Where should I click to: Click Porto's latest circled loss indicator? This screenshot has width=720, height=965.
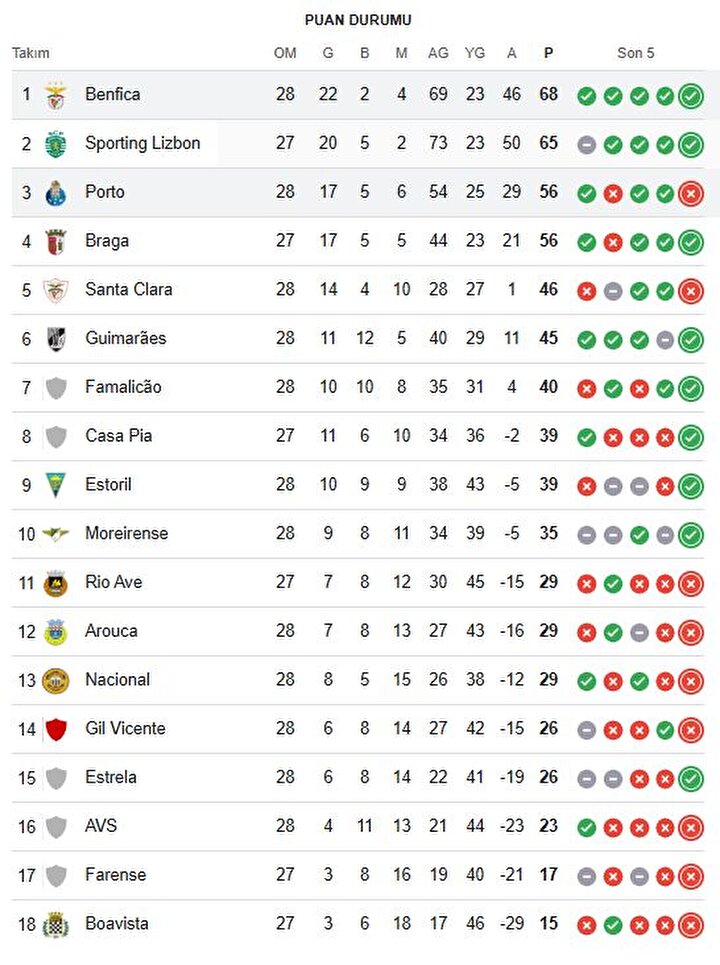(691, 193)
